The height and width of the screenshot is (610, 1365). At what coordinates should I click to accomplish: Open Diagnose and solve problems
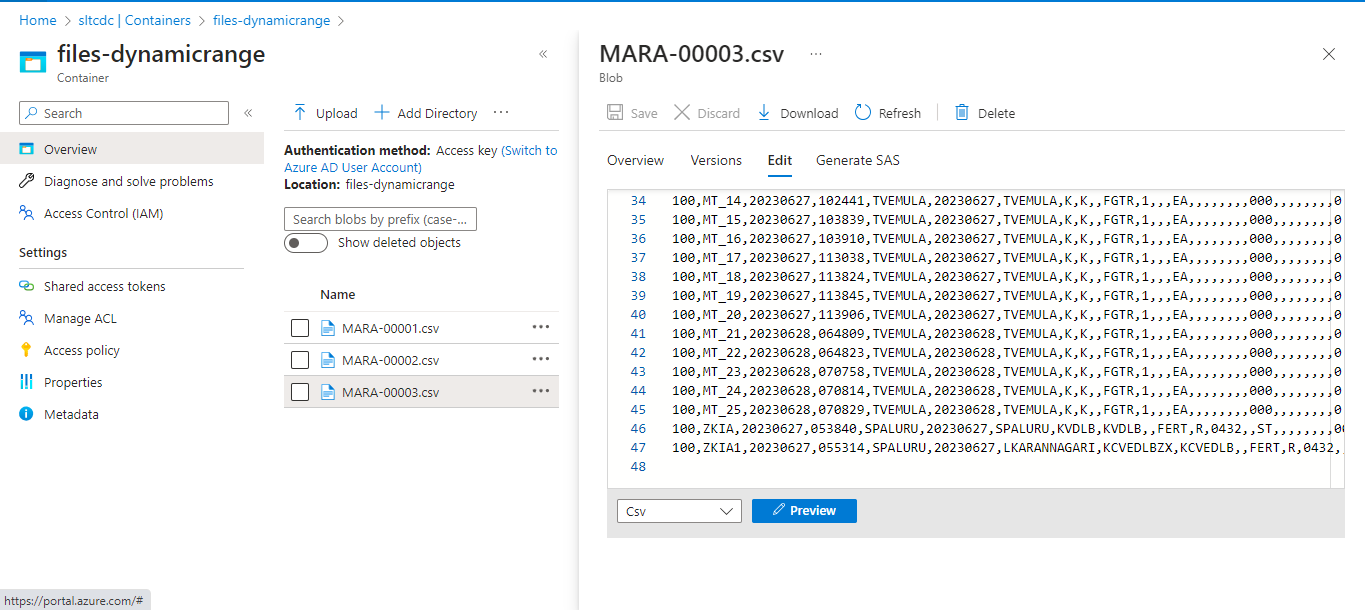pos(128,181)
